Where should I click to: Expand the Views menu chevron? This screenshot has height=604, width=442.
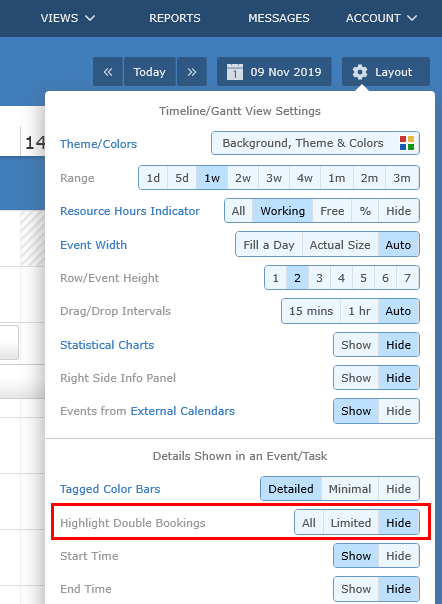[x=90, y=18]
